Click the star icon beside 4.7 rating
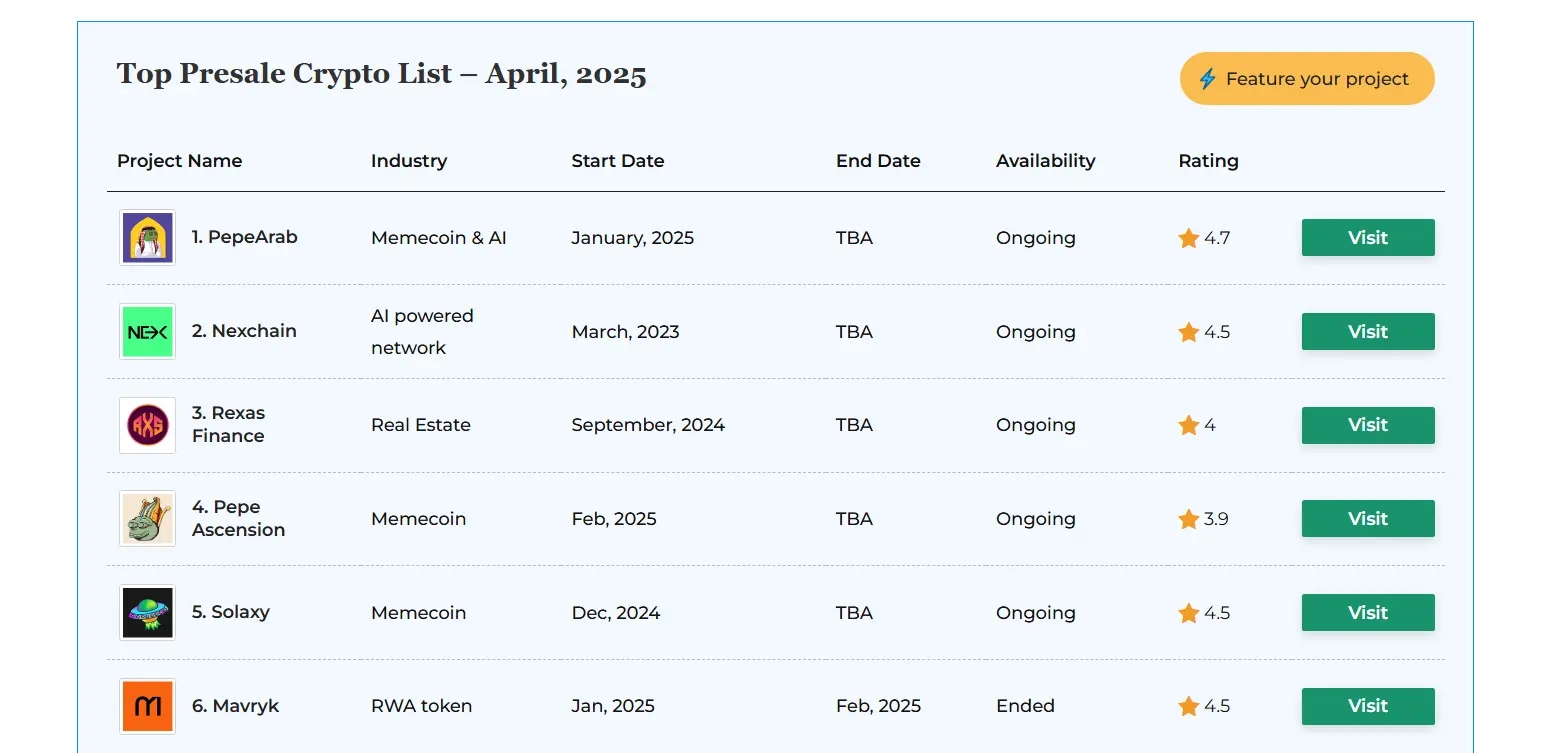The image size is (1544, 753). point(1188,238)
